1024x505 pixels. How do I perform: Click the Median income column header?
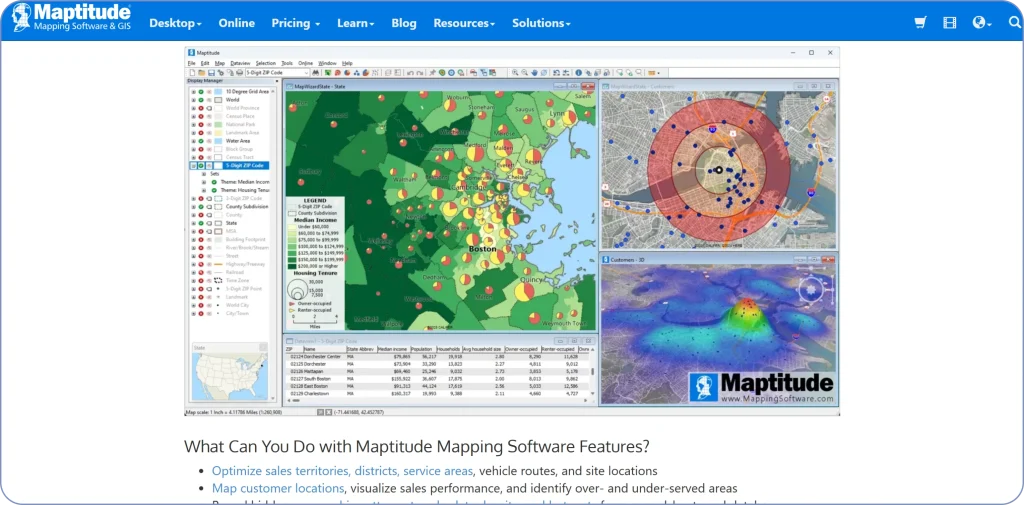(394, 350)
